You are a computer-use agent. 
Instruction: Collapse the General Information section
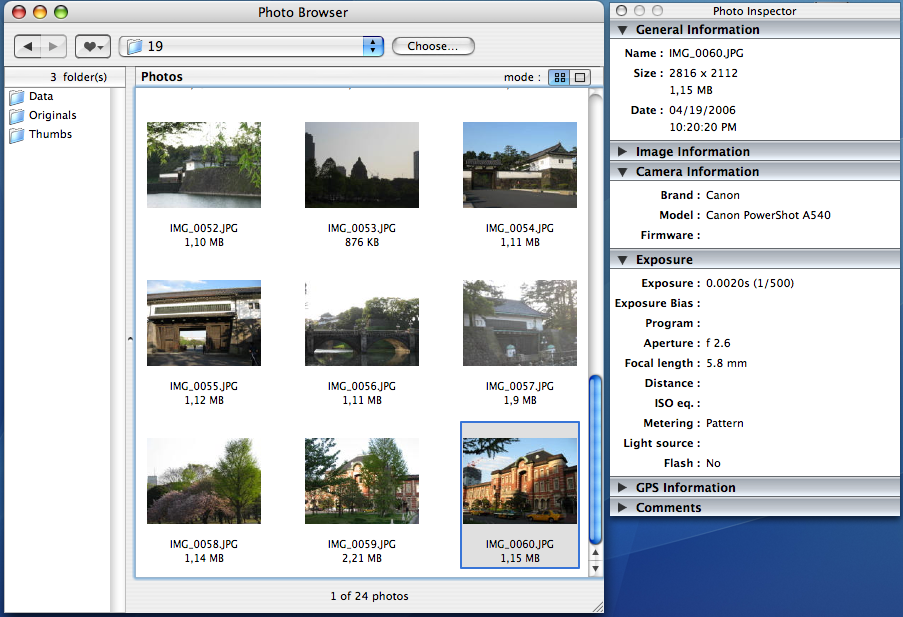pyautogui.click(x=623, y=30)
